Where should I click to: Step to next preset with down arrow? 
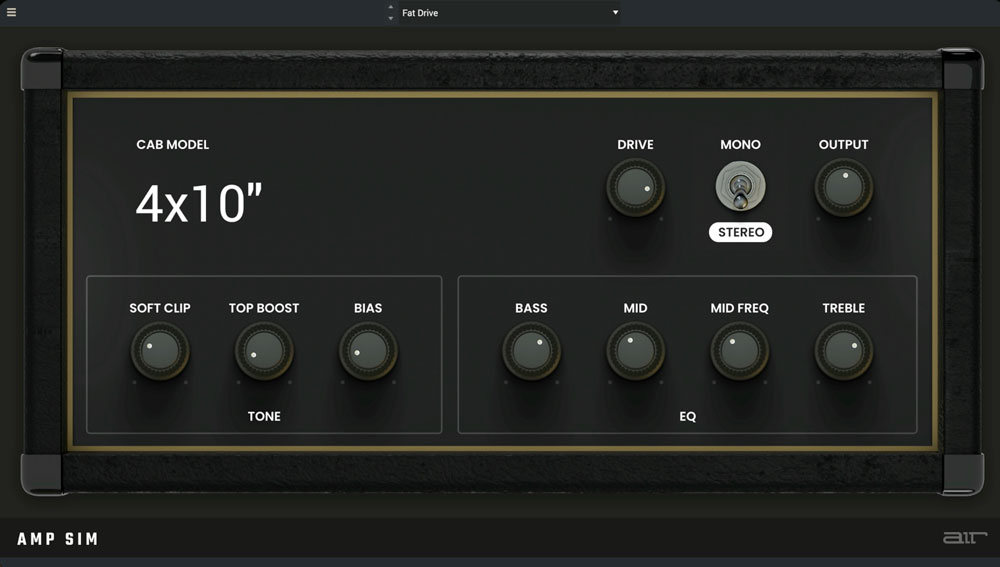pos(391,18)
